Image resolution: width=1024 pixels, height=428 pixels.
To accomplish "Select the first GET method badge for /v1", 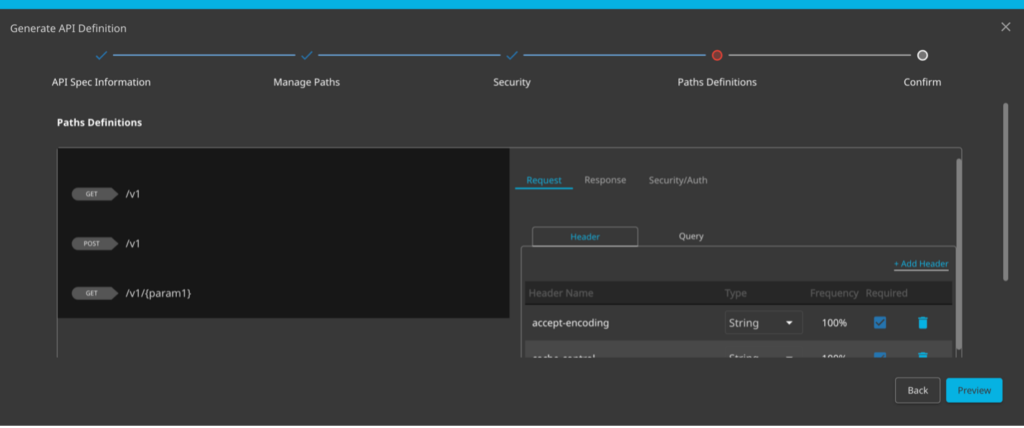I will [95, 194].
